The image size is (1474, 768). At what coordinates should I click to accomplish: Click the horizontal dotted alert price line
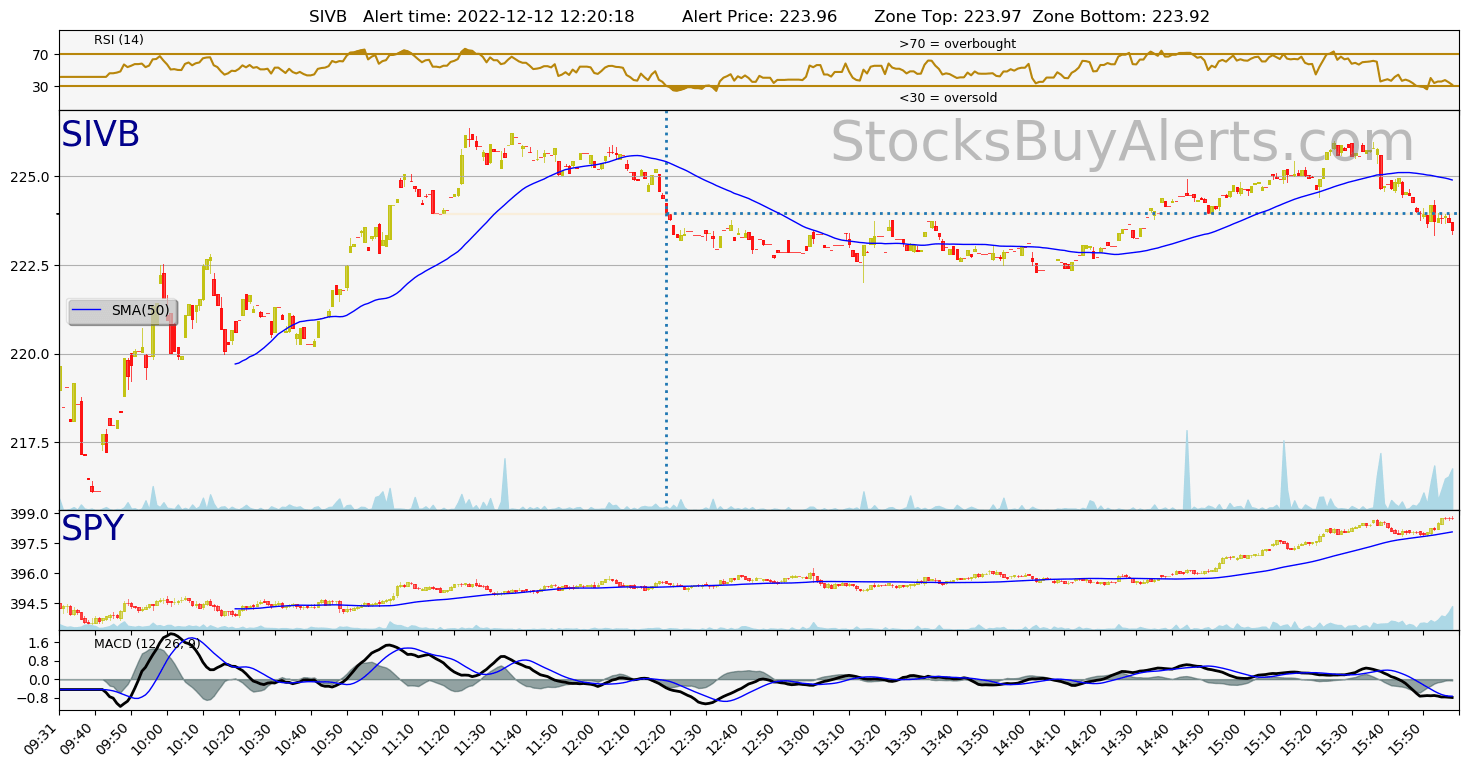1062,213
